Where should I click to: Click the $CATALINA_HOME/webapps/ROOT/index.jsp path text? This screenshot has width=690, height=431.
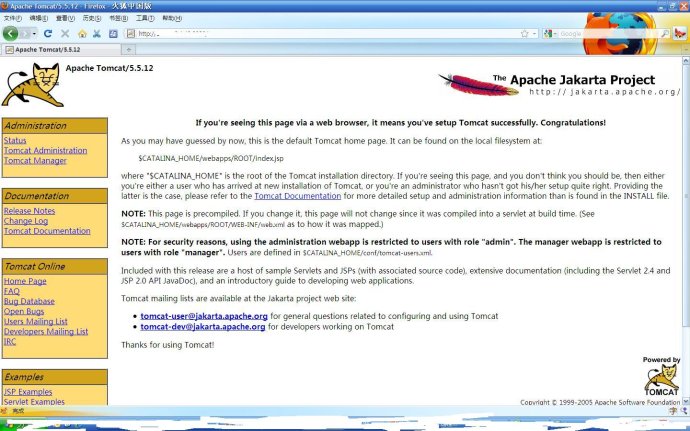211,158
